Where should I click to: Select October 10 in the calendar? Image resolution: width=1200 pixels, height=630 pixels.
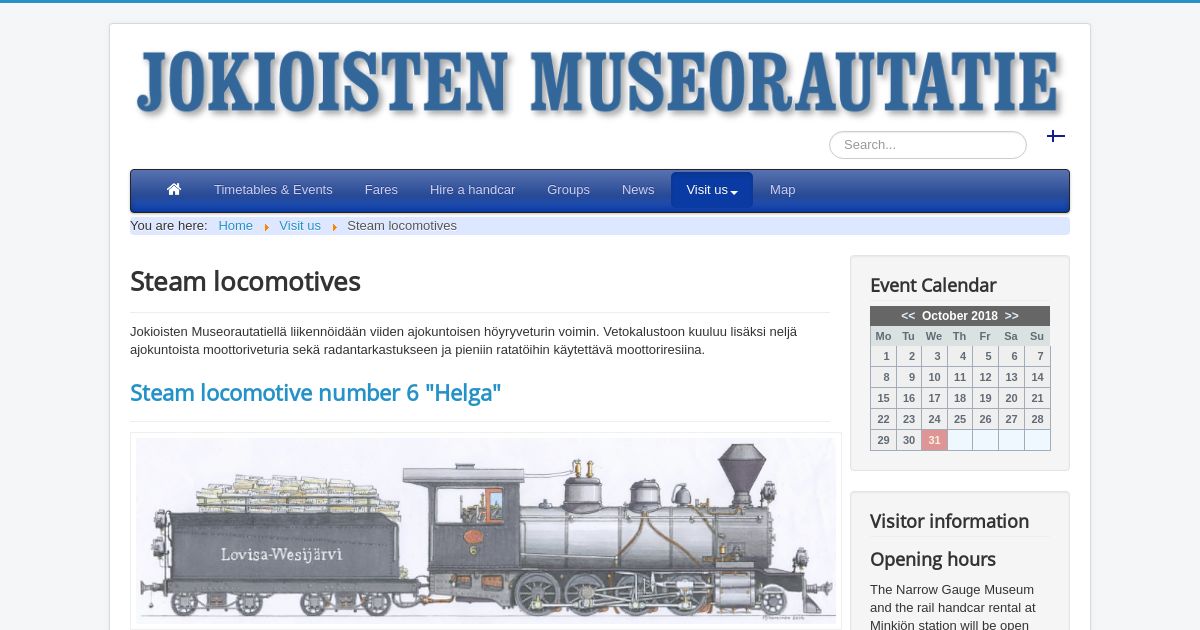934,377
